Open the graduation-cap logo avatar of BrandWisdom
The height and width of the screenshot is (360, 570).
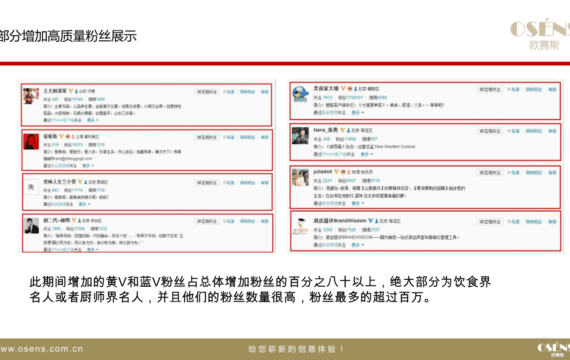point(301,227)
